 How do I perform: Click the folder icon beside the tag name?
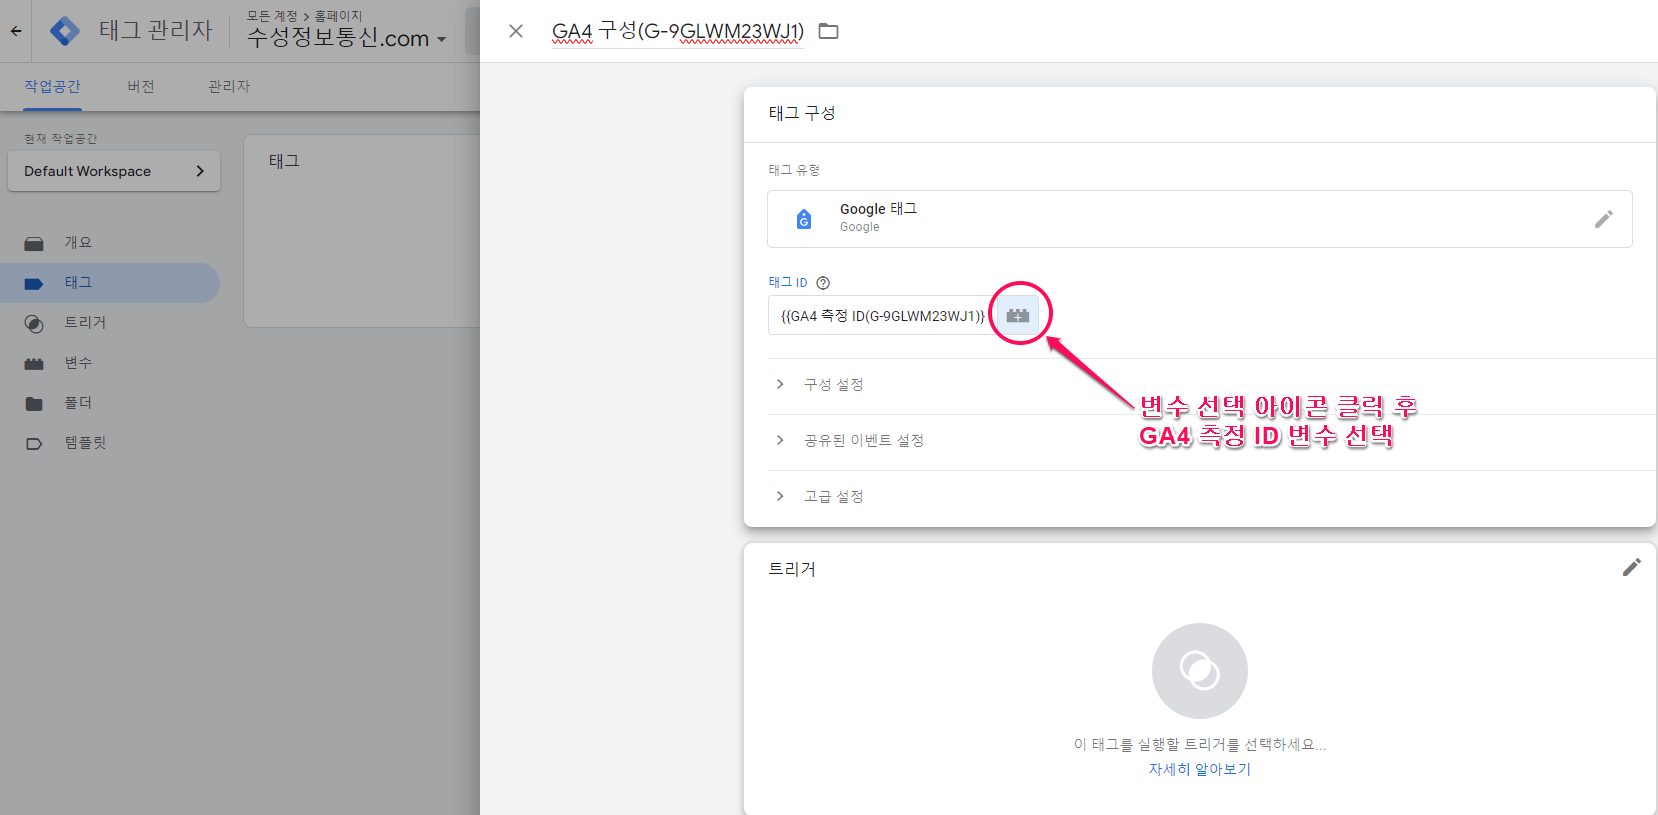(x=829, y=31)
